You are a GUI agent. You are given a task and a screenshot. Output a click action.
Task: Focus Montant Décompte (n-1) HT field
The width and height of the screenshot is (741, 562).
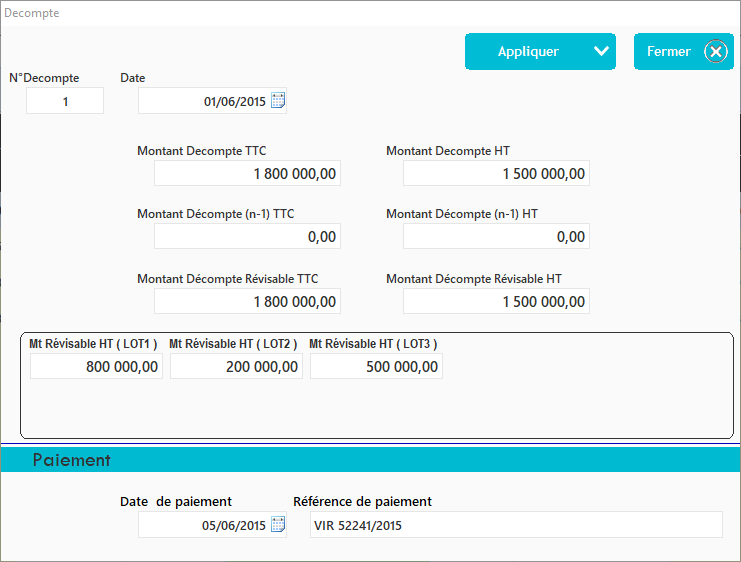[496, 237]
